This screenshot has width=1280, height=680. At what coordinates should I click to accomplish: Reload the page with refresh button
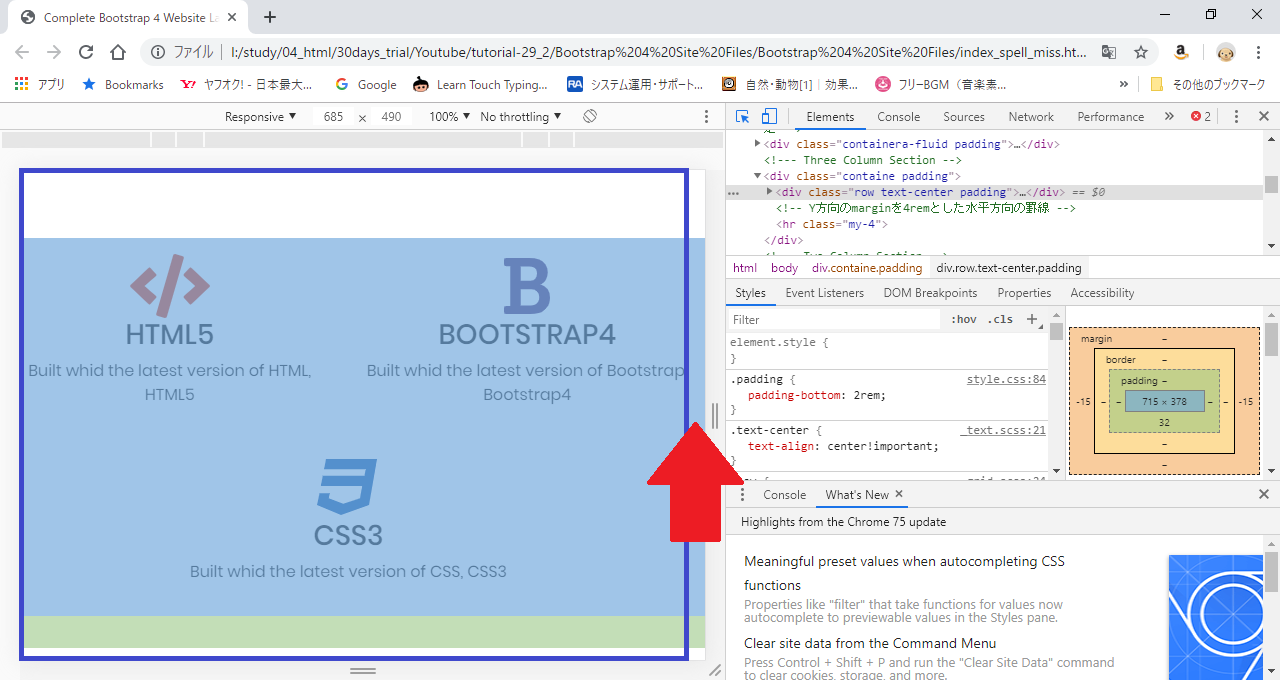click(x=86, y=52)
